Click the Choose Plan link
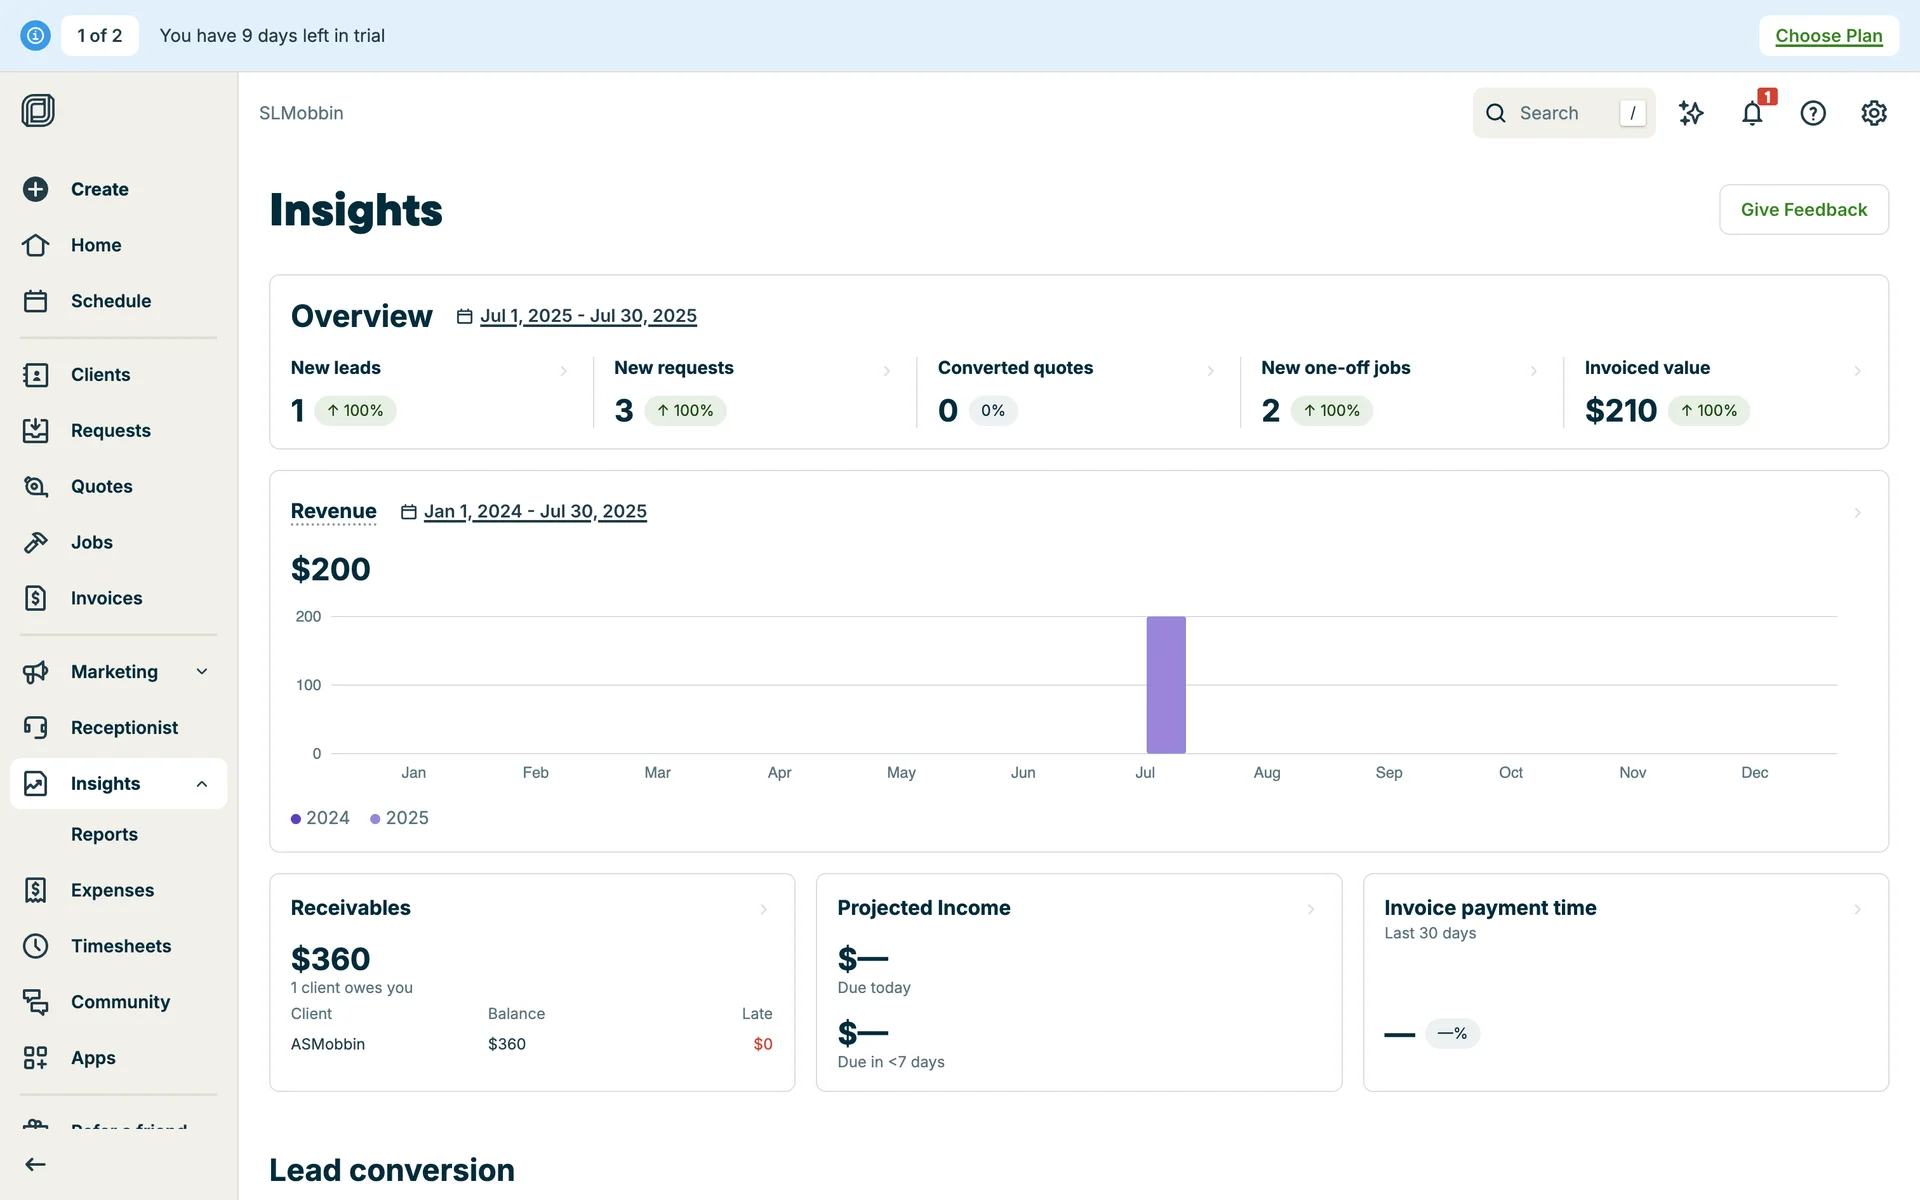1920x1200 pixels. pyautogui.click(x=1828, y=36)
